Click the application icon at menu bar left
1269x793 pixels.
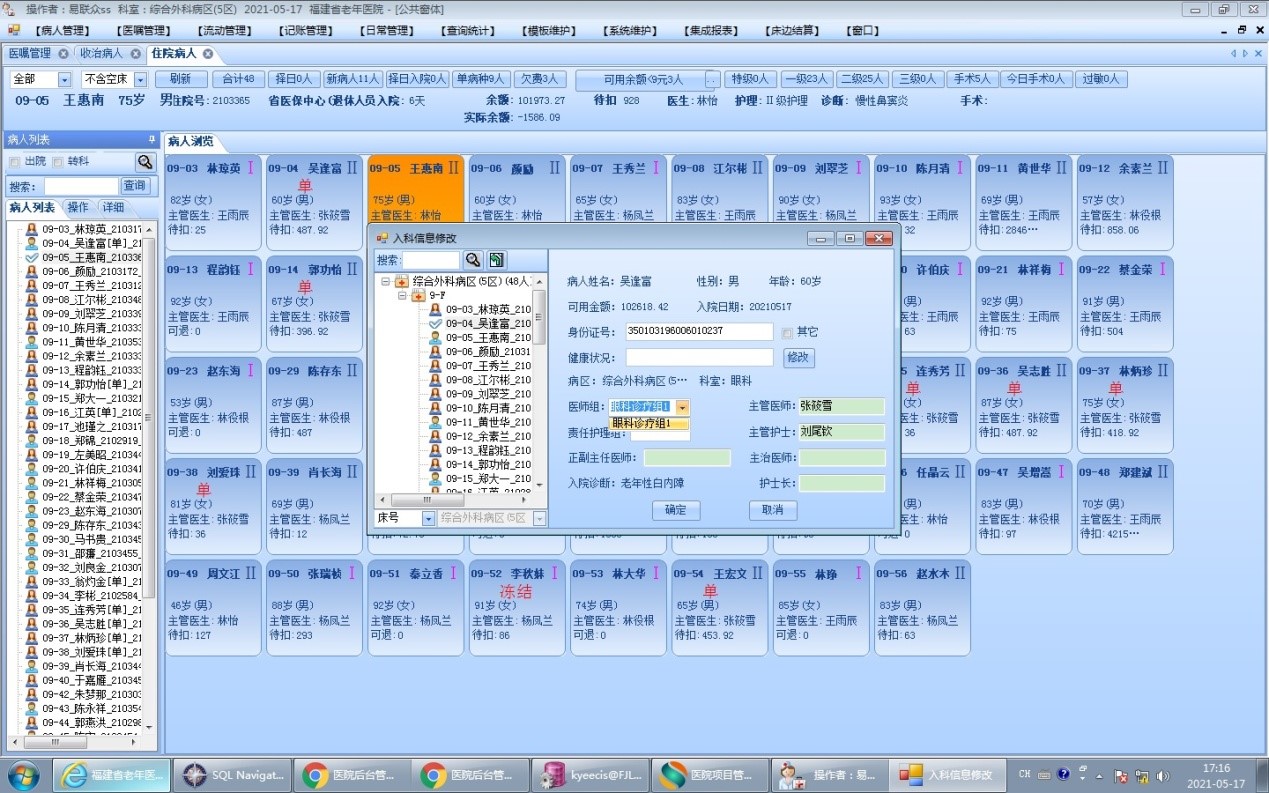pyautogui.click(x=14, y=30)
